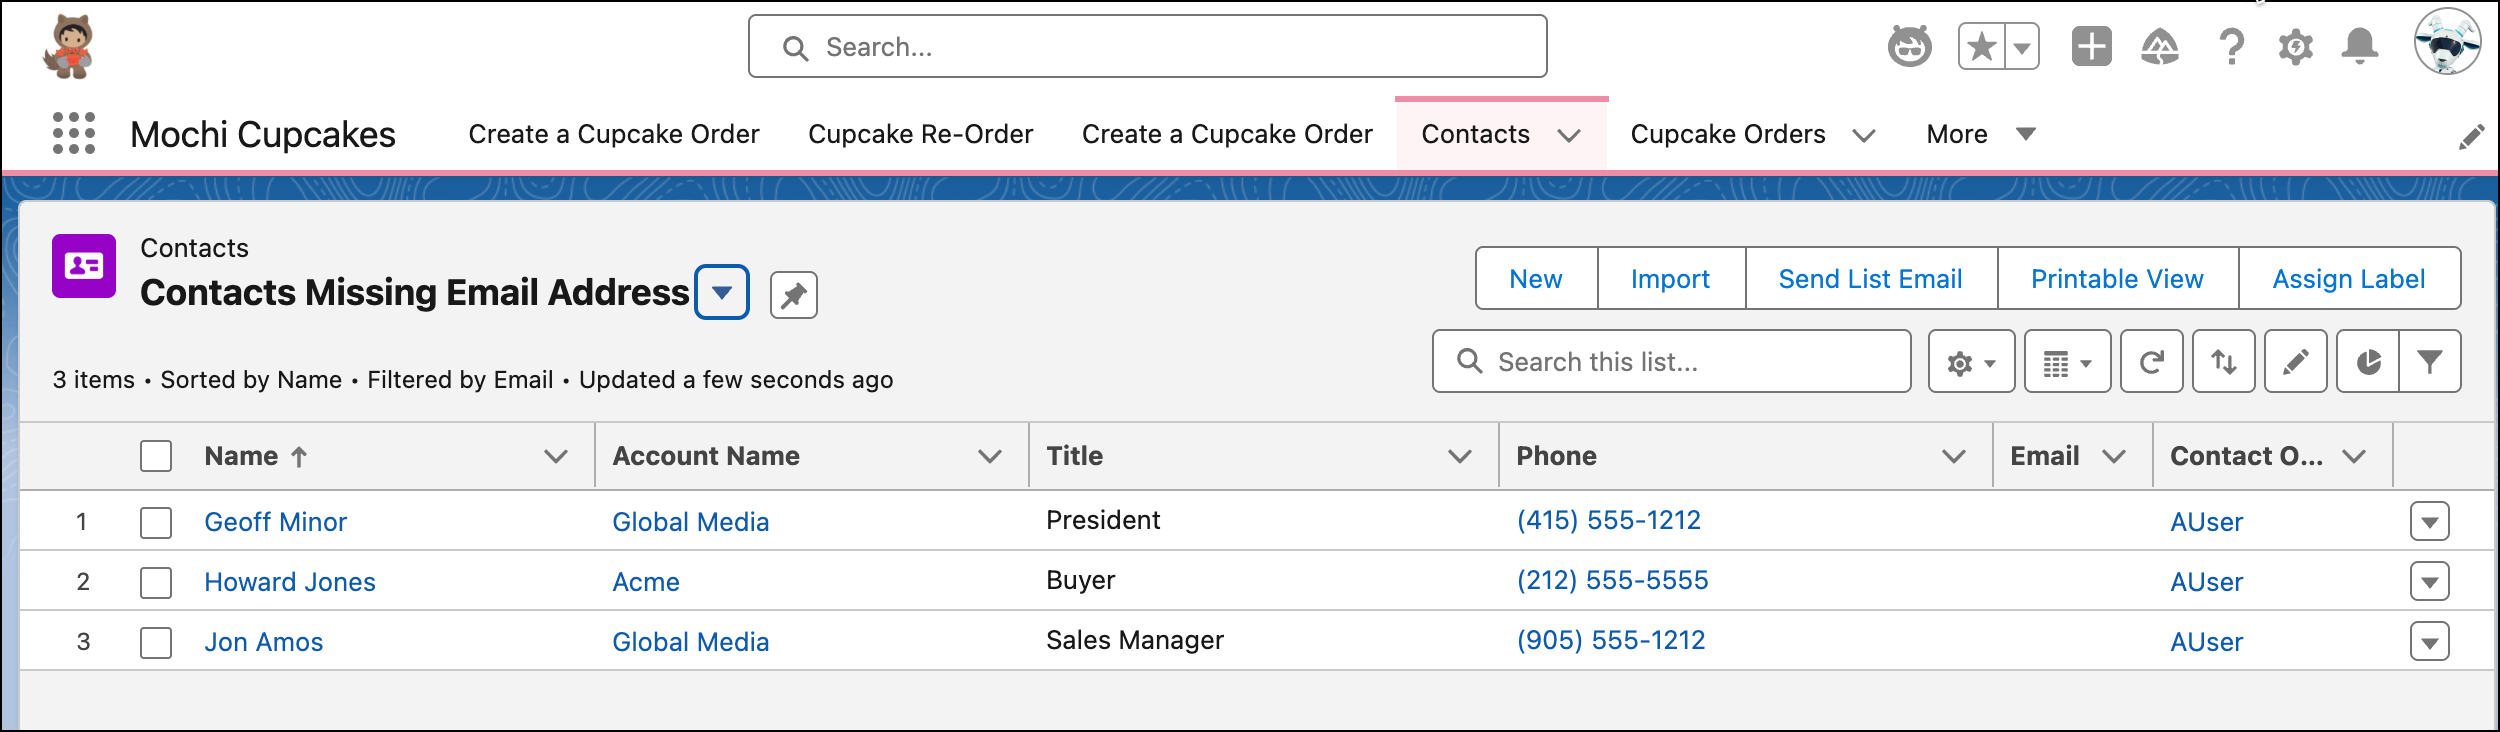Click the purple Contacts object icon

[84, 266]
